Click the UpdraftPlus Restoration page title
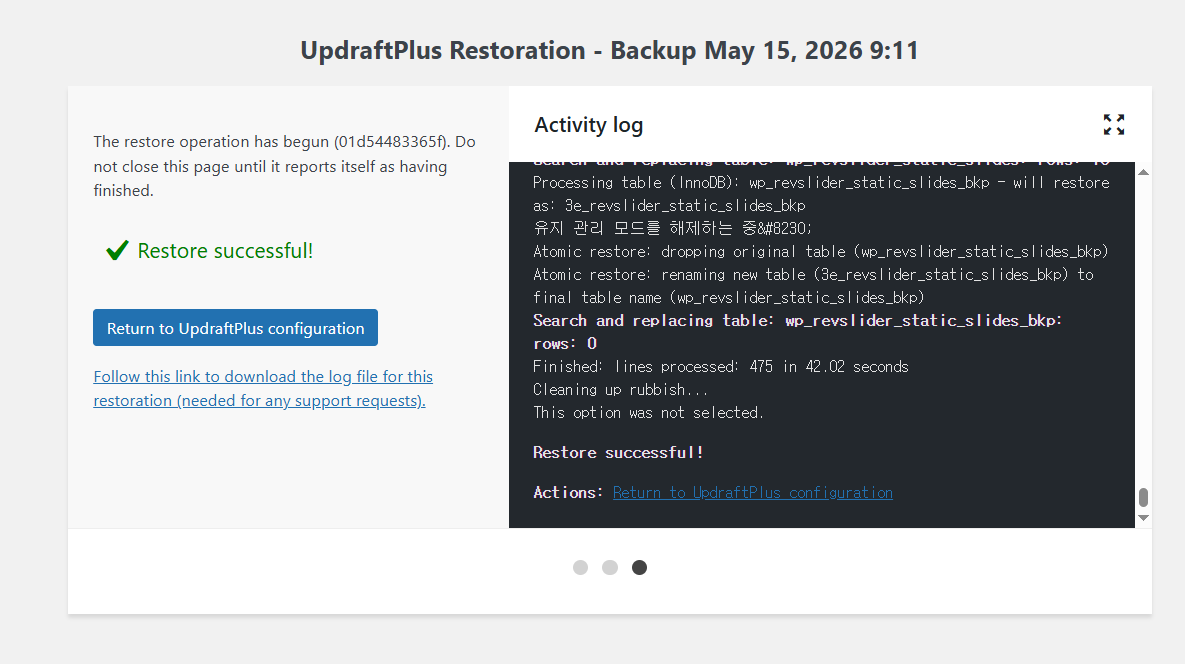 coord(609,50)
